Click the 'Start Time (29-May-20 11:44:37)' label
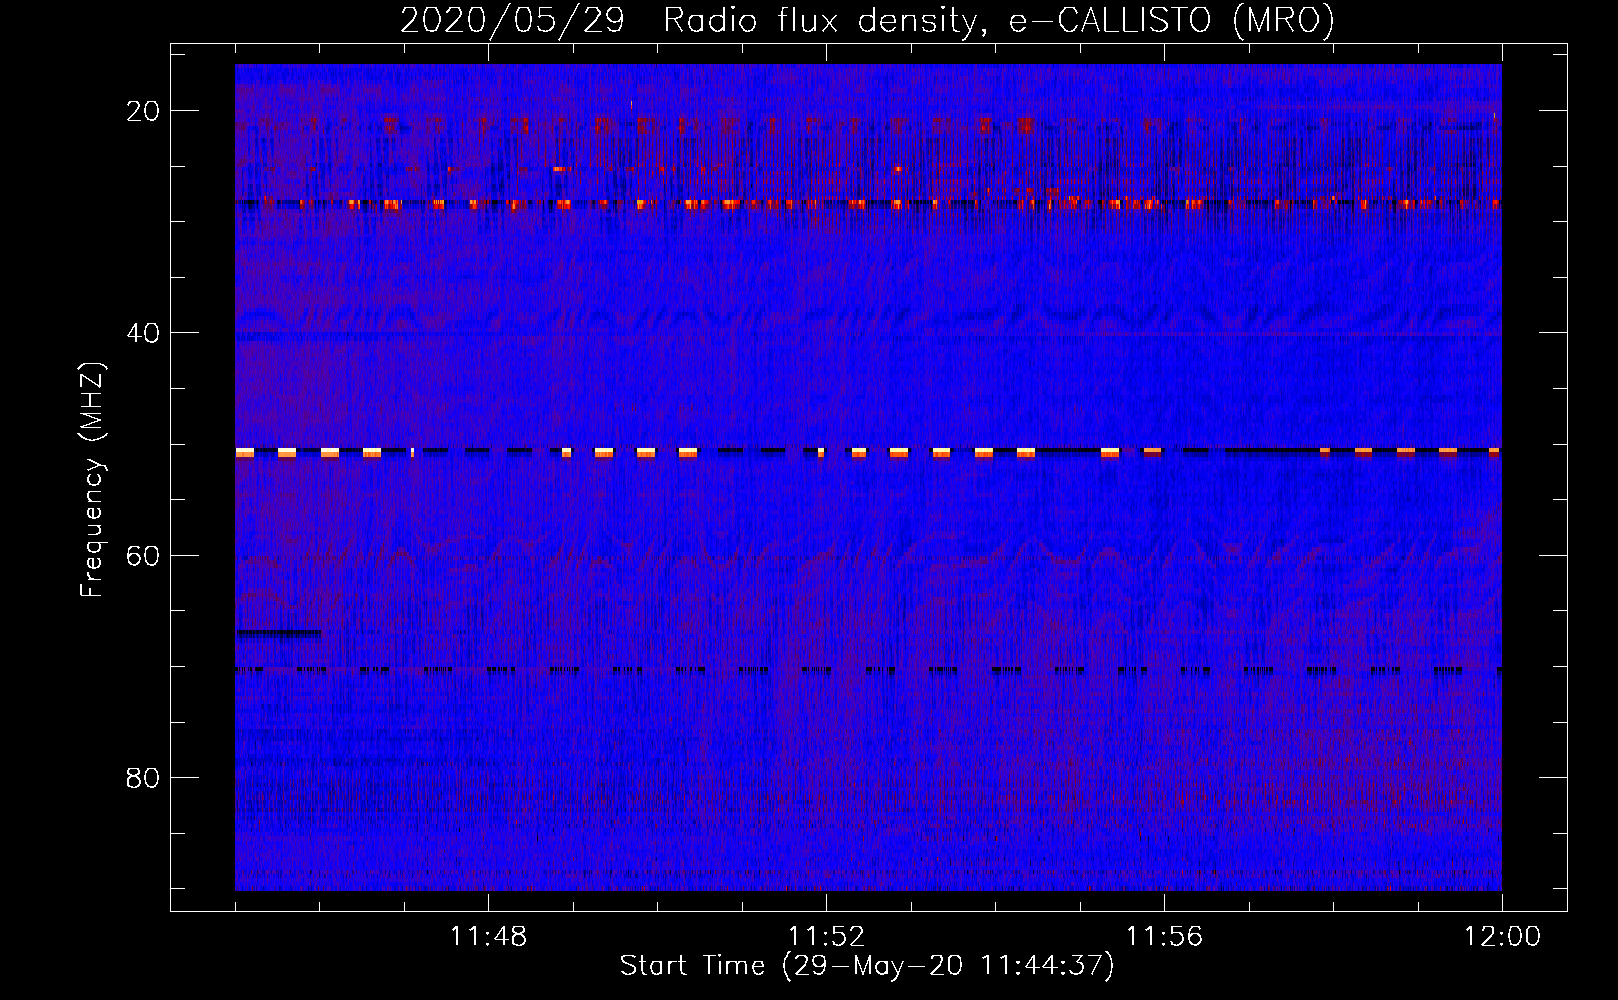 867,966
